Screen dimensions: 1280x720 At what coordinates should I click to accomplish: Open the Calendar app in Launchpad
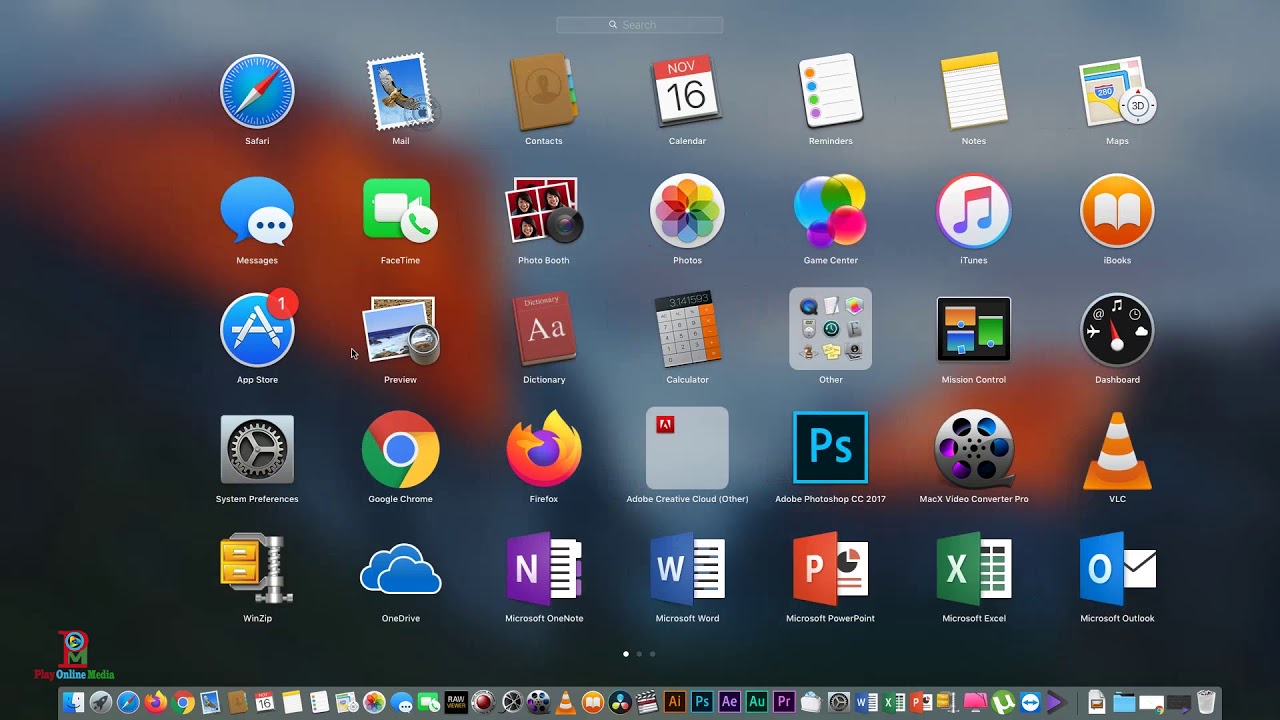(x=687, y=92)
